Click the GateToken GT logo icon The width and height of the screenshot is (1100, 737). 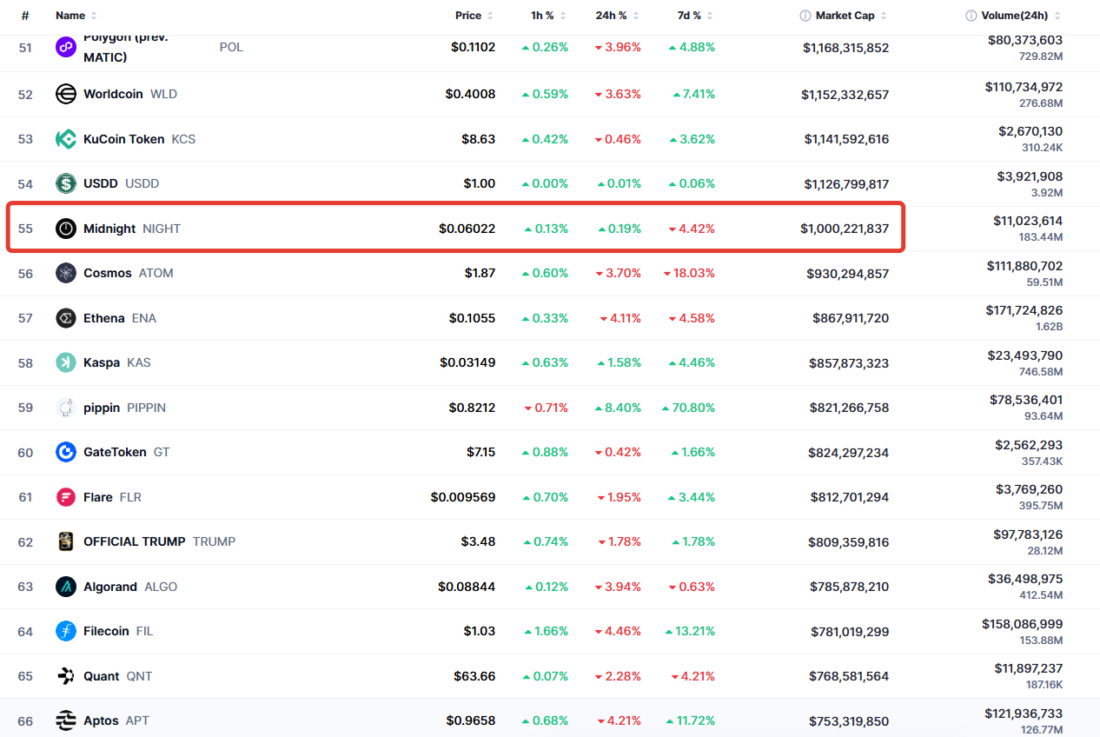66,452
